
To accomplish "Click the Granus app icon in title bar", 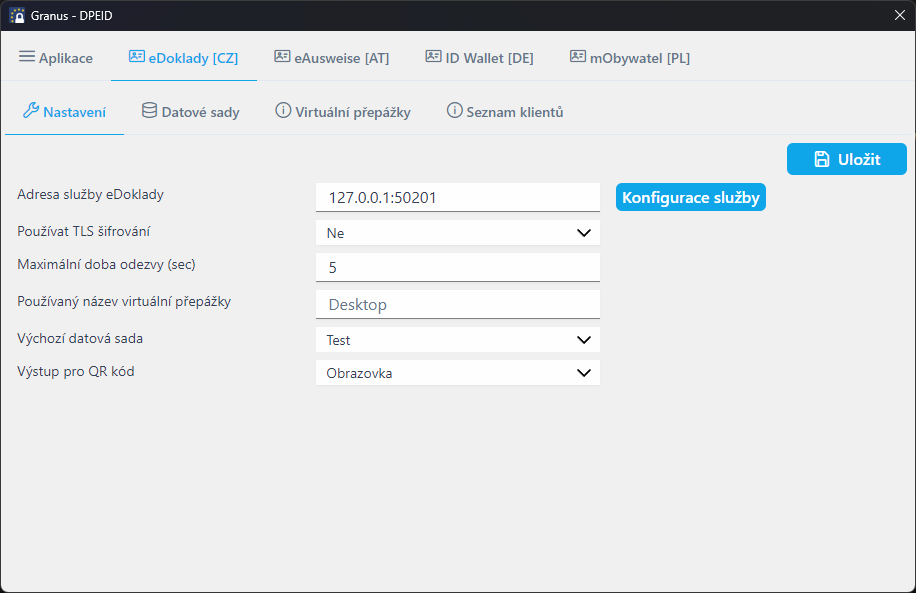I will pos(17,15).
